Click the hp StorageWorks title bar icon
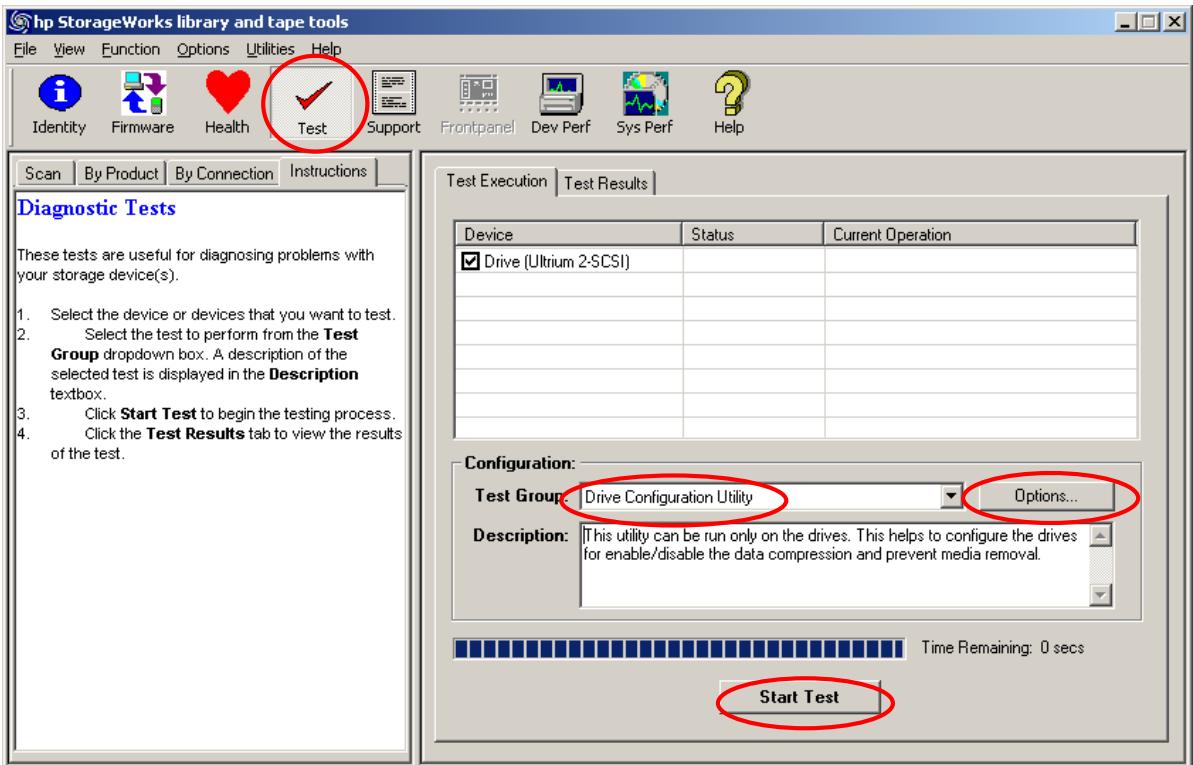The height and width of the screenshot is (765, 1193). [x=19, y=22]
